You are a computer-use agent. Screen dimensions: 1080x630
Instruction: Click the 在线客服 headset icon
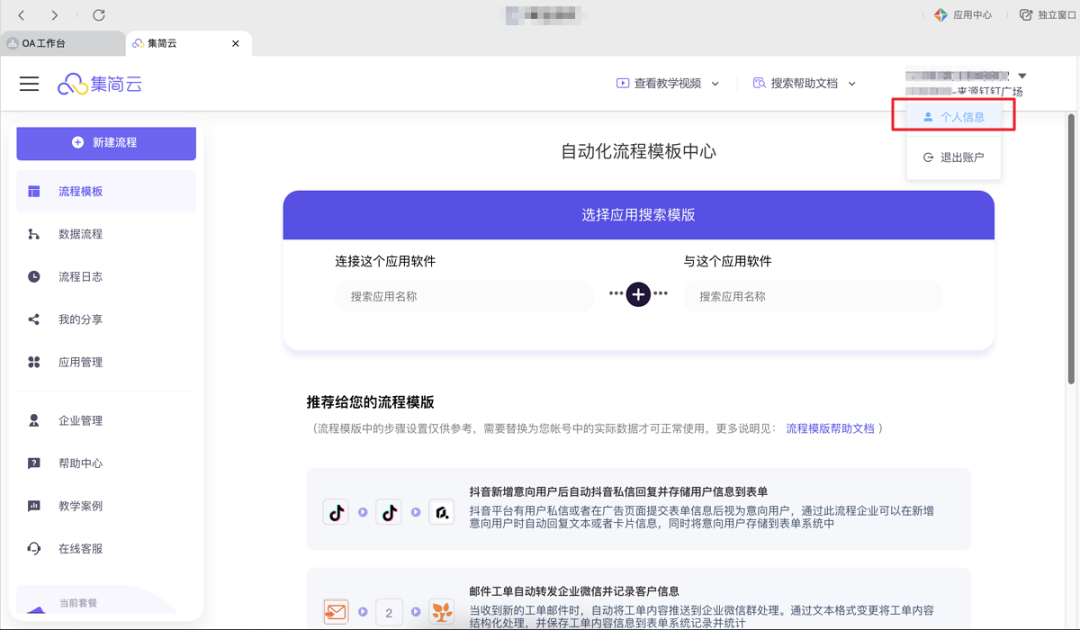[x=34, y=549]
